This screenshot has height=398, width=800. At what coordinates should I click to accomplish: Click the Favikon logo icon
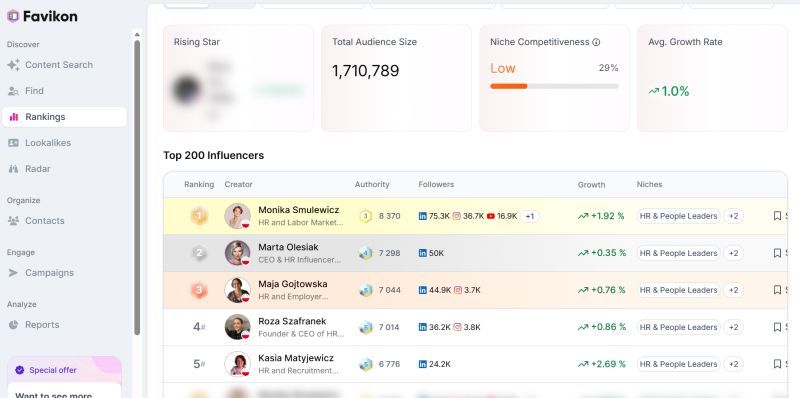coord(13,16)
